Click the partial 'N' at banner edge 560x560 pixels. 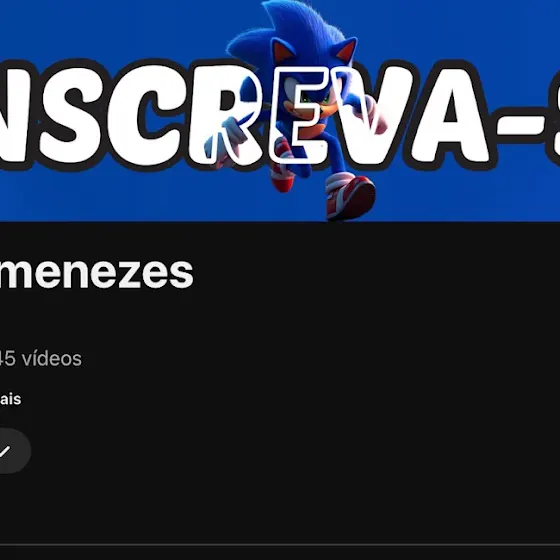pyautogui.click(x=14, y=114)
